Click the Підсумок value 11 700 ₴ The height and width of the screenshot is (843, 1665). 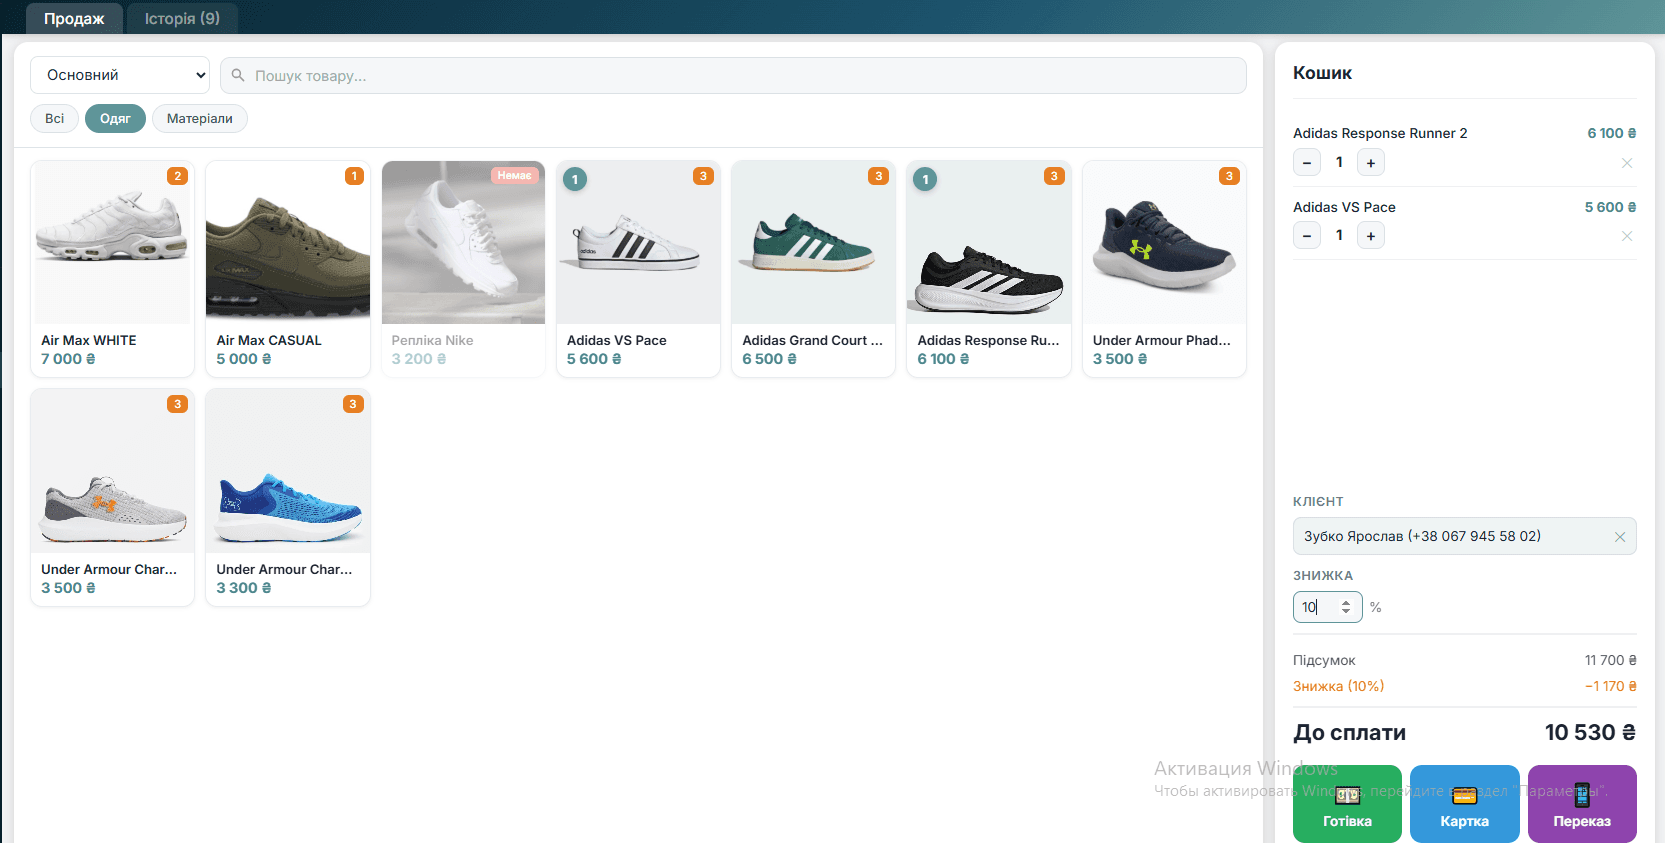point(1611,660)
